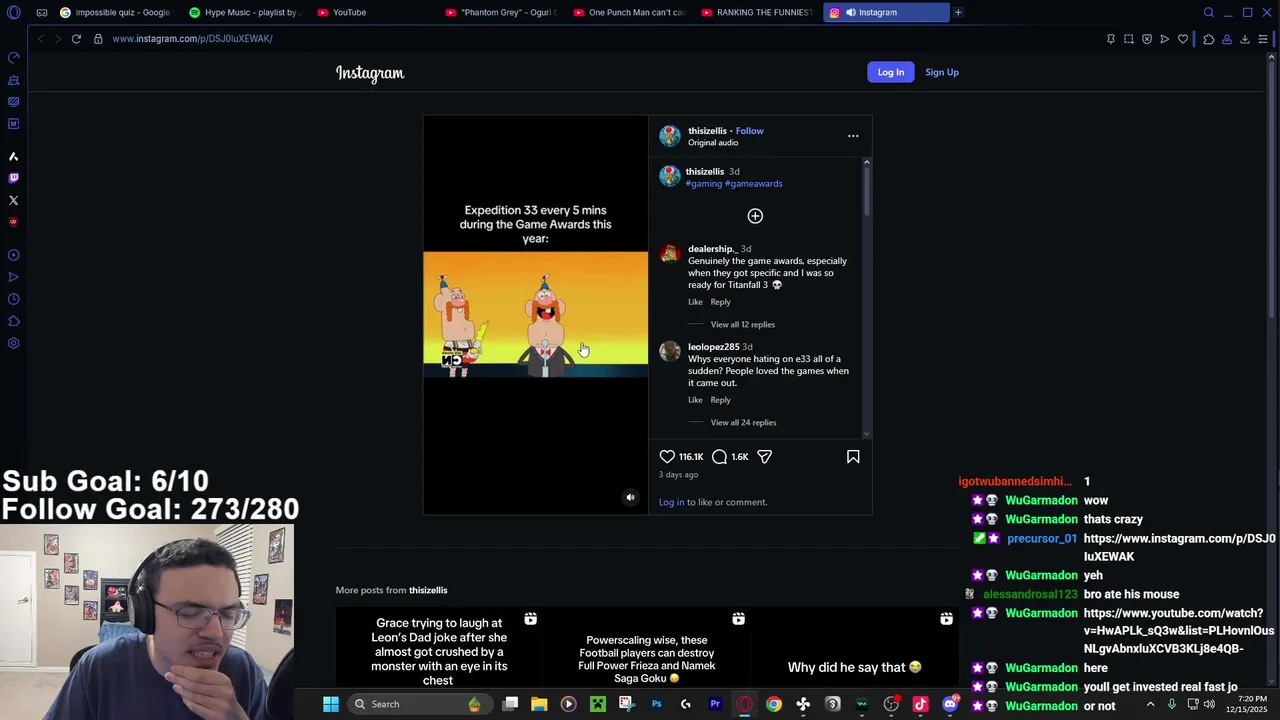Click the reel video to pause
Viewport: 1280px width, 720px height.
coord(536,315)
